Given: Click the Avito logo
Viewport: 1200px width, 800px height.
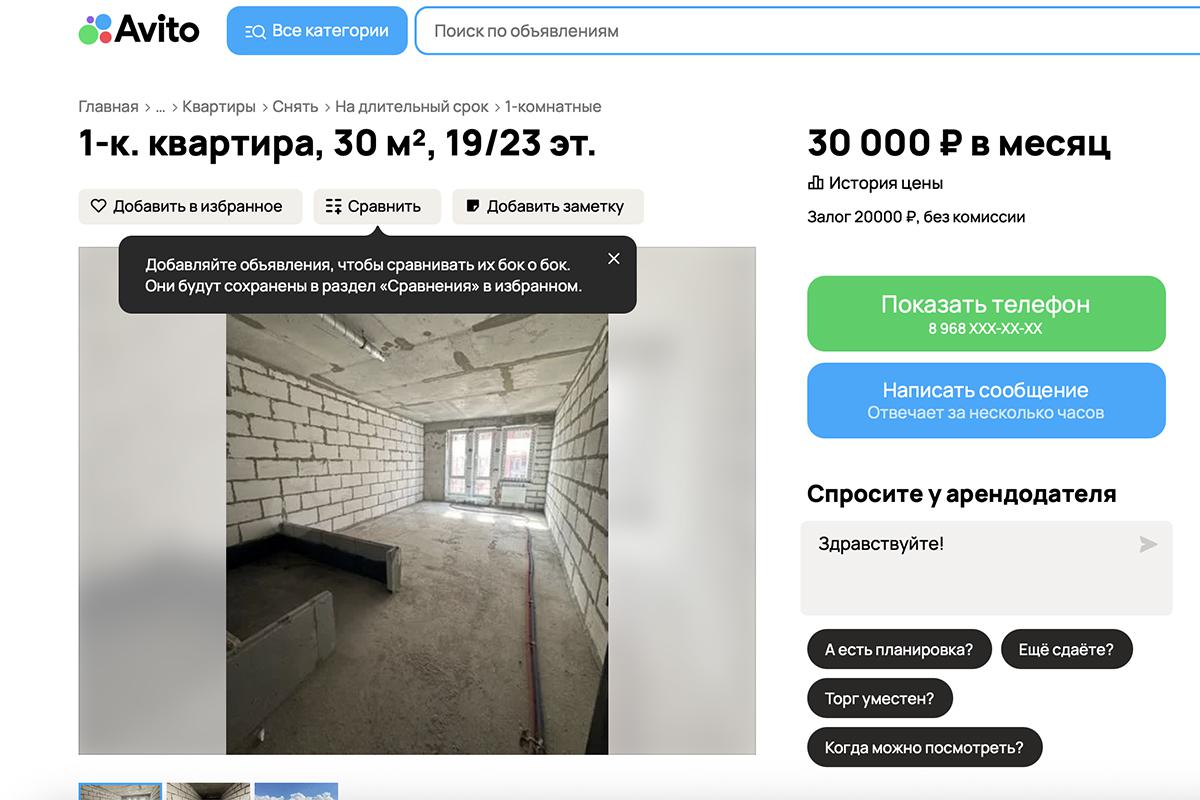Looking at the screenshot, I should (139, 30).
